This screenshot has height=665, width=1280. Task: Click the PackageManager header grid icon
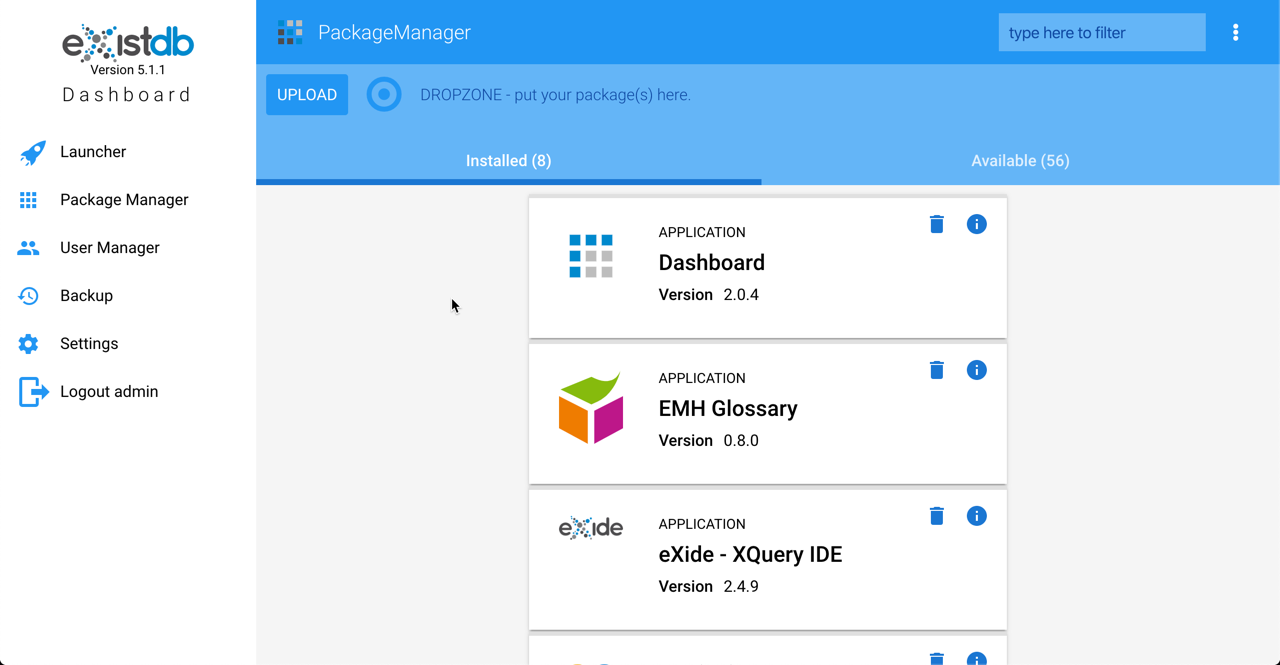290,32
